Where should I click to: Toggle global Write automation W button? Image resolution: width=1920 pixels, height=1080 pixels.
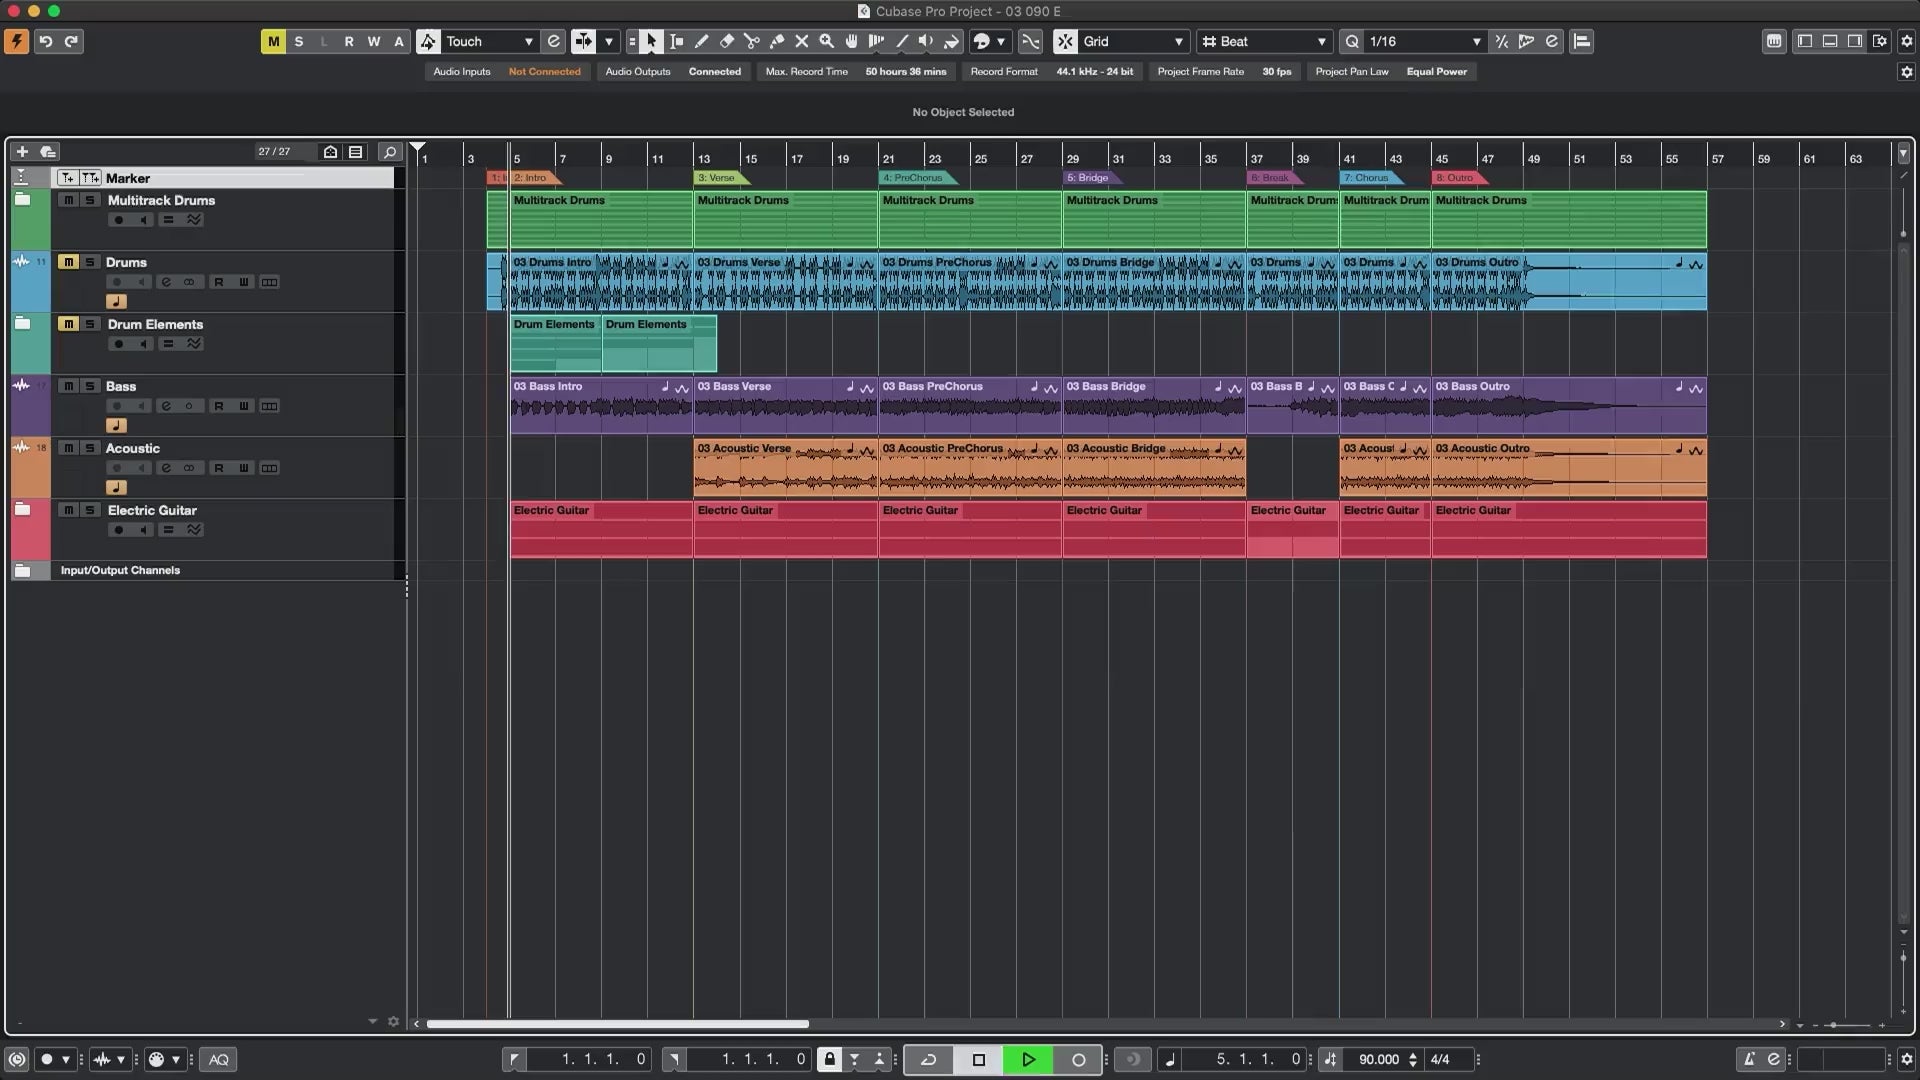(373, 41)
